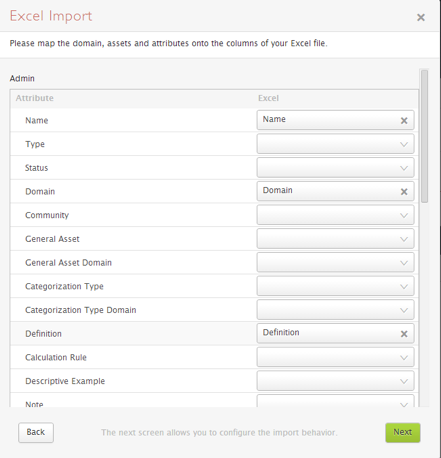Select the Name mapping field
This screenshot has width=441, height=458.
pyautogui.click(x=335, y=120)
